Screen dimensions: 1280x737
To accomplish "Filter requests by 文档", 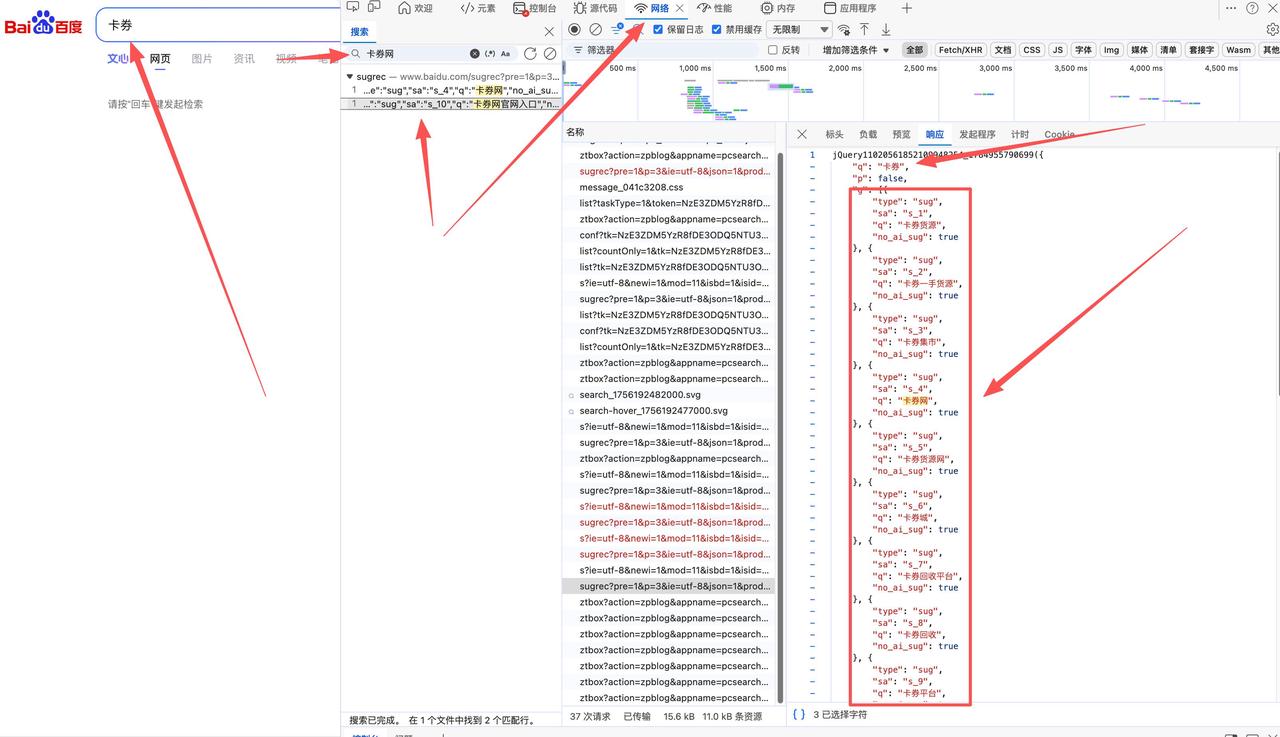I will tap(1003, 50).
